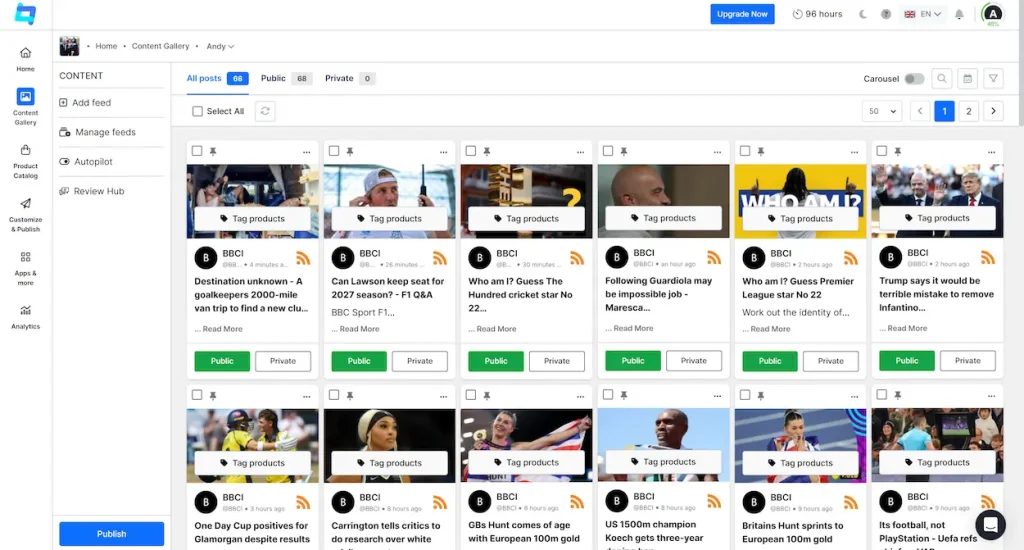Open Add feed menu item
This screenshot has height=550, width=1024.
tap(85, 103)
